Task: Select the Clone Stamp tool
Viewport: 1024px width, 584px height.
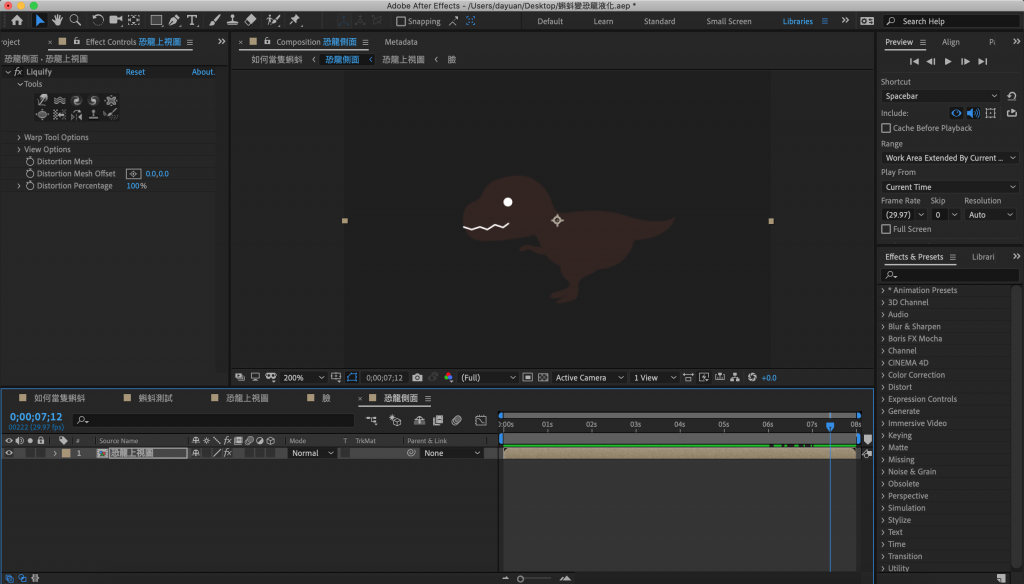Action: [231, 20]
